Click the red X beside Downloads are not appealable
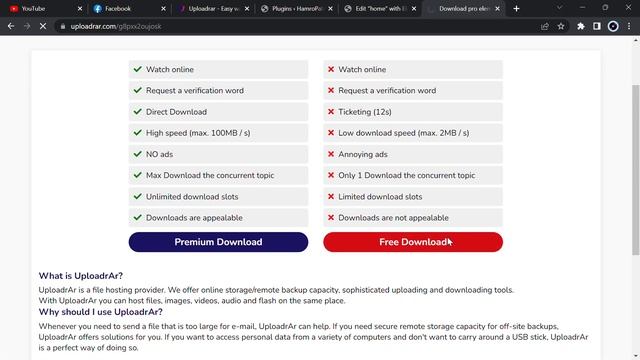Screen dimensions: 640x360 point(331,218)
